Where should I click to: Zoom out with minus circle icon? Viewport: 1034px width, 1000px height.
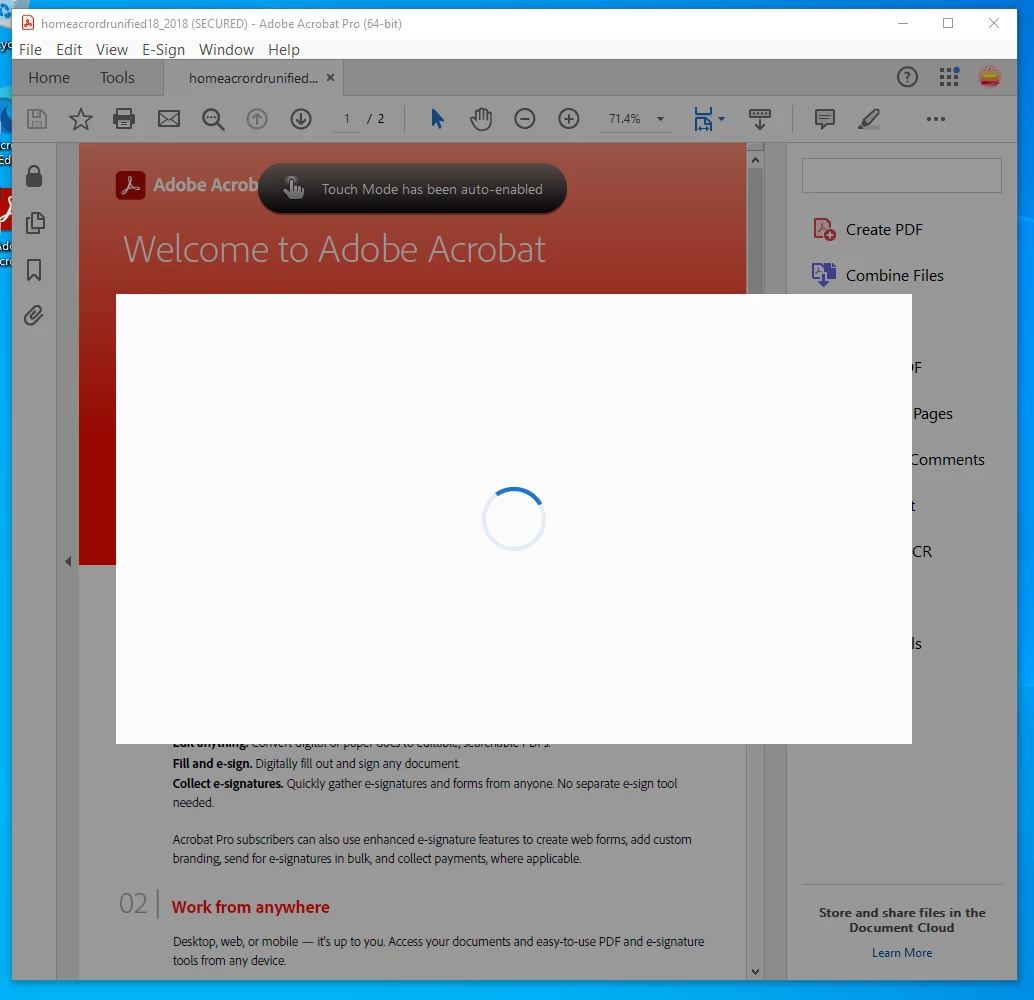click(525, 119)
